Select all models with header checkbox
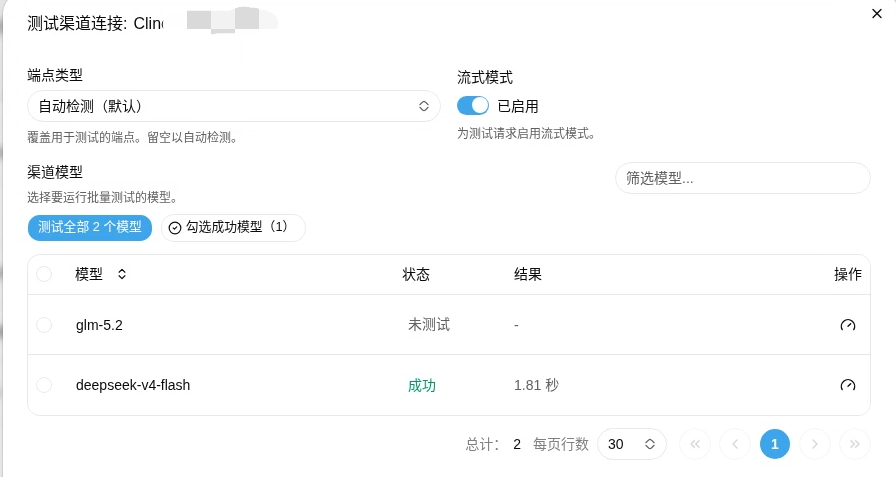 point(44,274)
